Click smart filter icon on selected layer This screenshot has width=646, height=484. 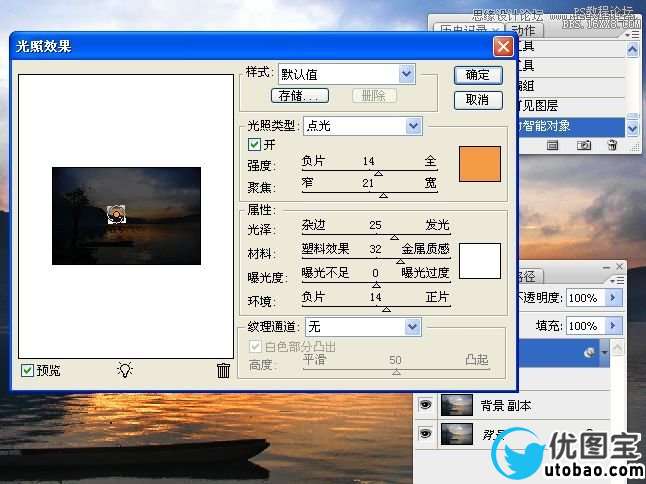click(590, 352)
